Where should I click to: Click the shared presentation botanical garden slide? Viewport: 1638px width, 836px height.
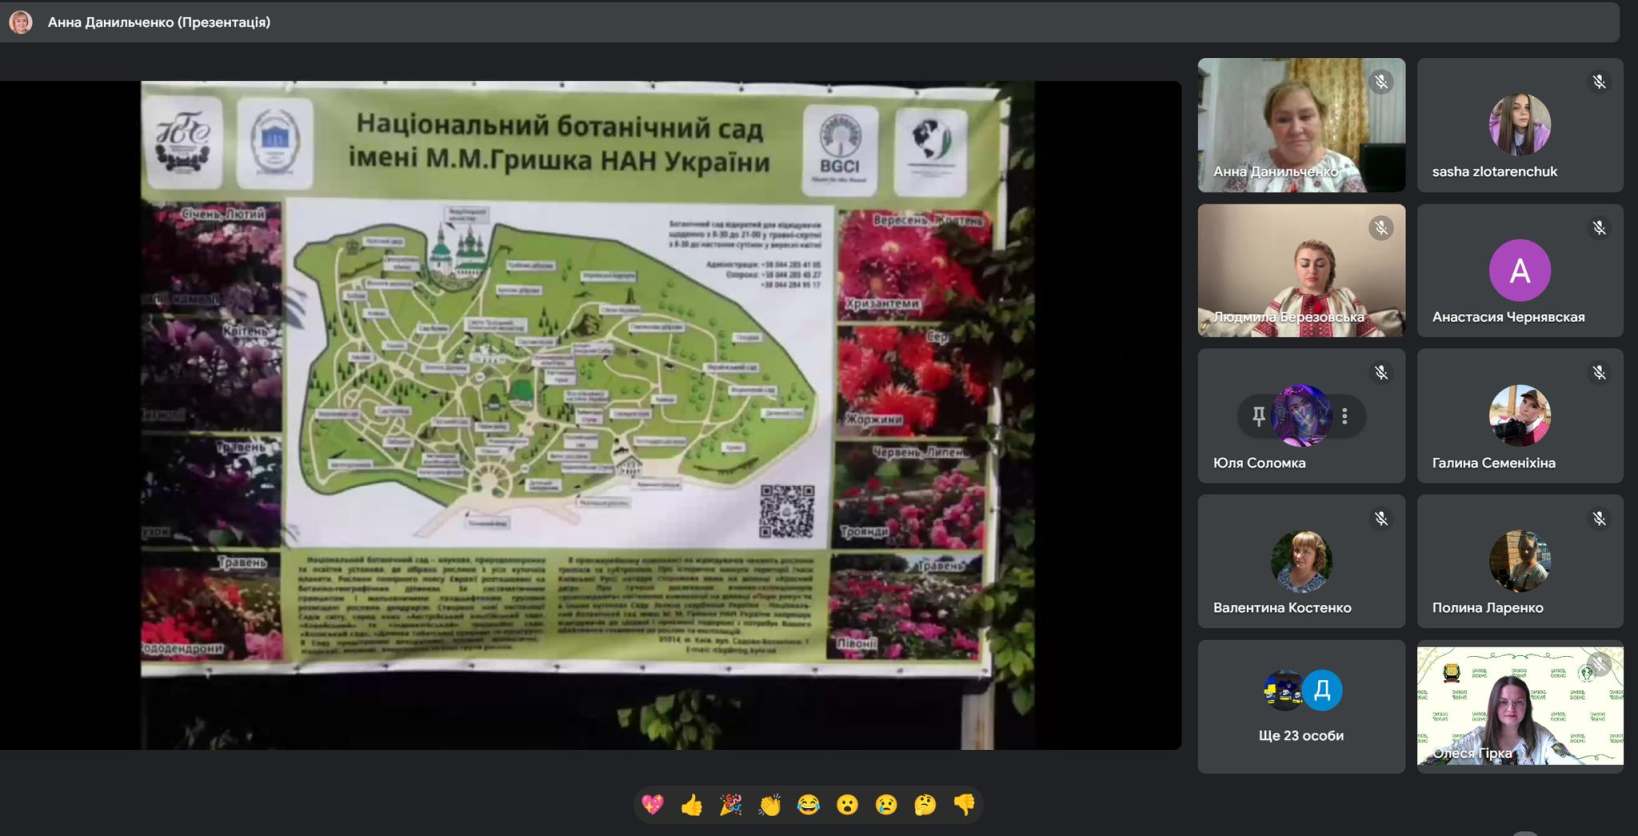(x=588, y=415)
